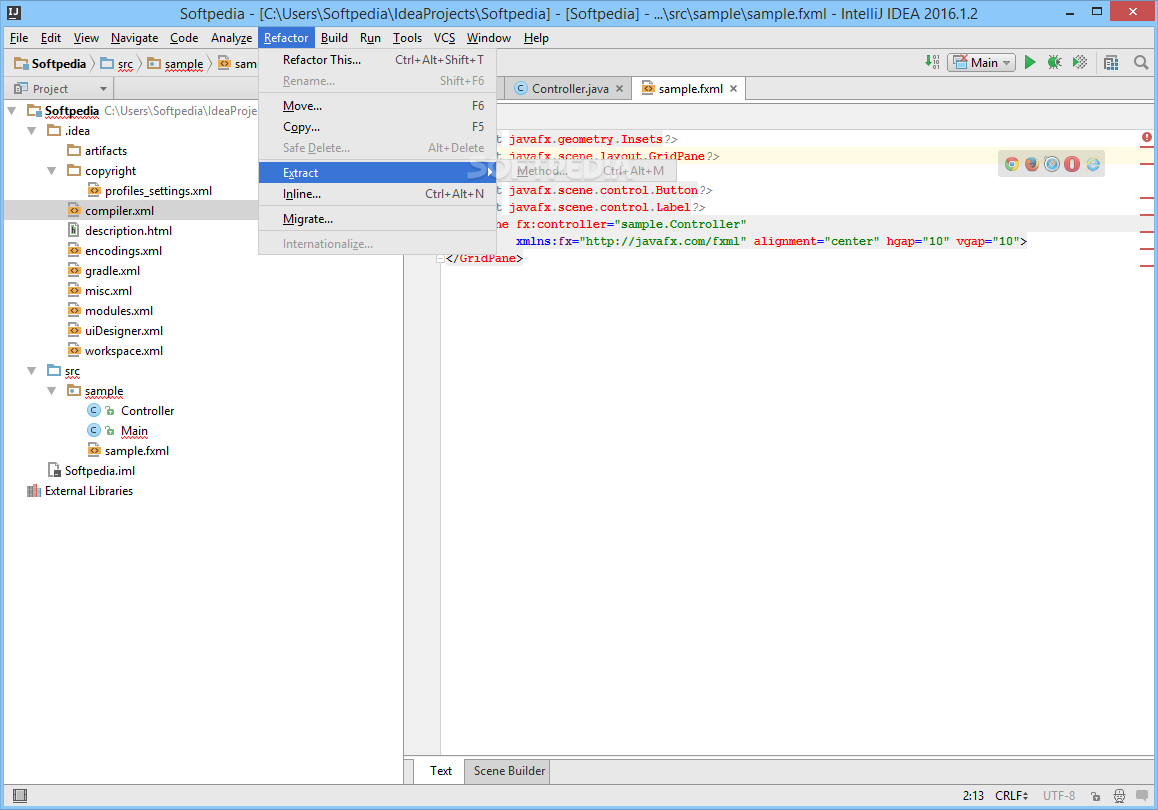Click the 2:13 cursor position indicator
1158x810 pixels.
(x=973, y=796)
